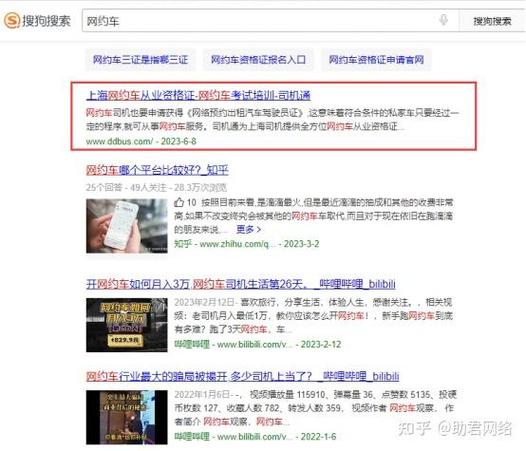The width and height of the screenshot is (526, 451).
Task: Open result 网约车哪个平台比较好?_知乎
Action: 157,170
